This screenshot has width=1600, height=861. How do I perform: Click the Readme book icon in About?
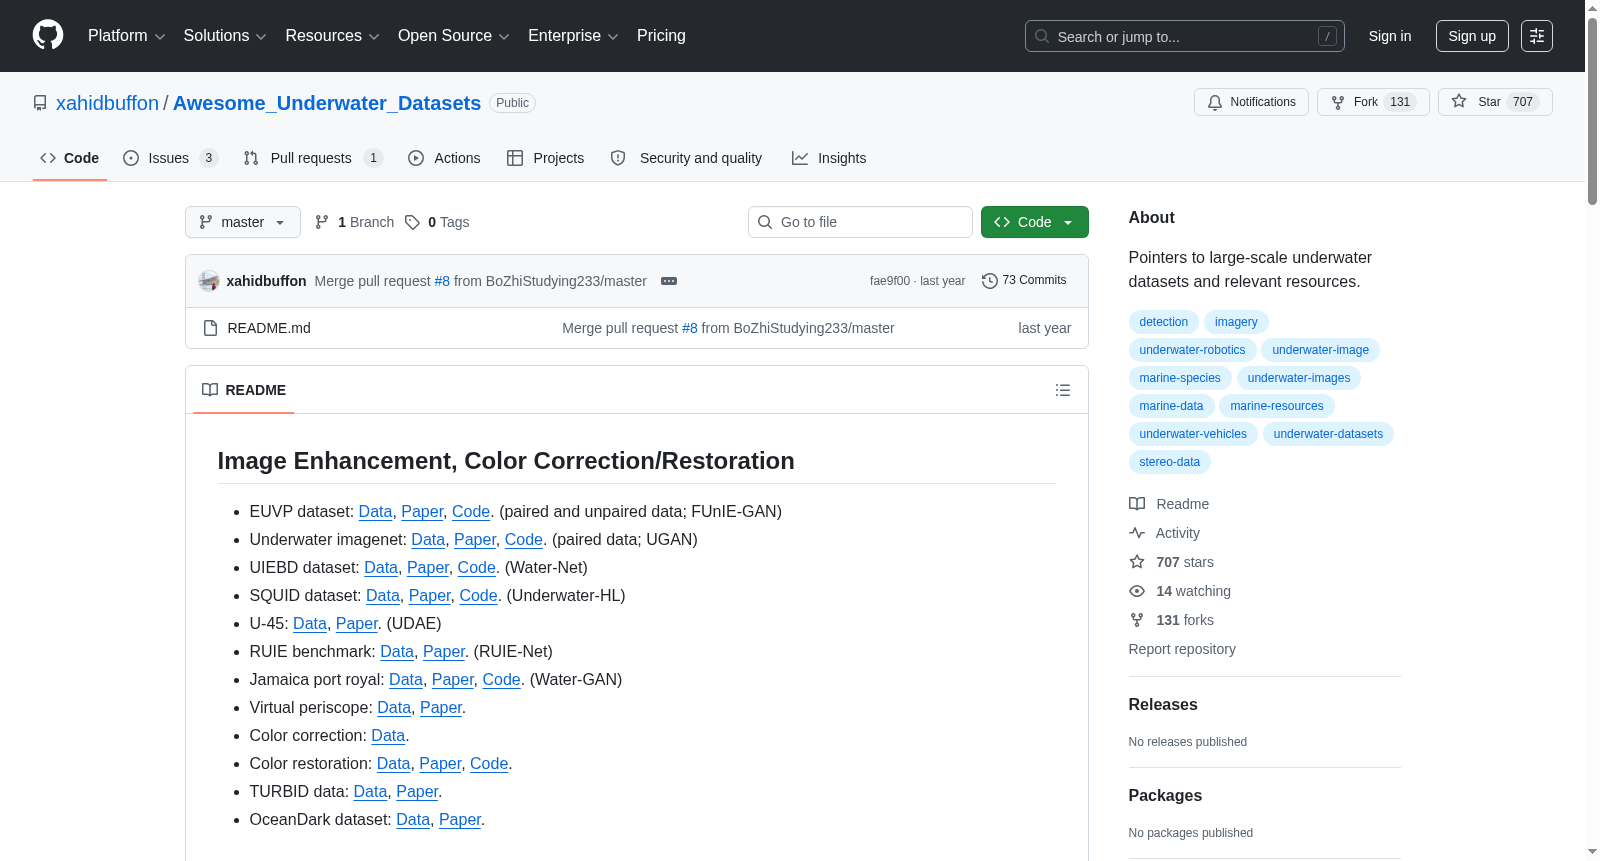pyautogui.click(x=1137, y=504)
